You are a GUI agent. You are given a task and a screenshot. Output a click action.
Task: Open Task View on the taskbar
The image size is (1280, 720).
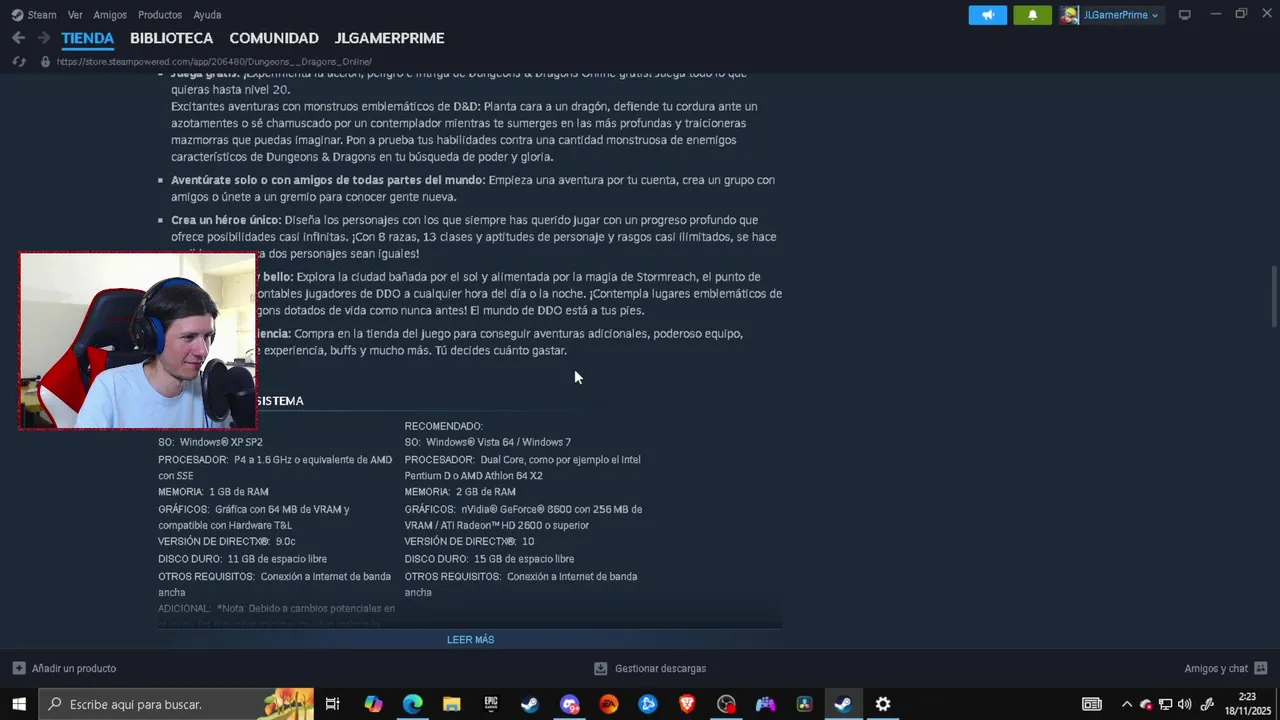[x=333, y=704]
